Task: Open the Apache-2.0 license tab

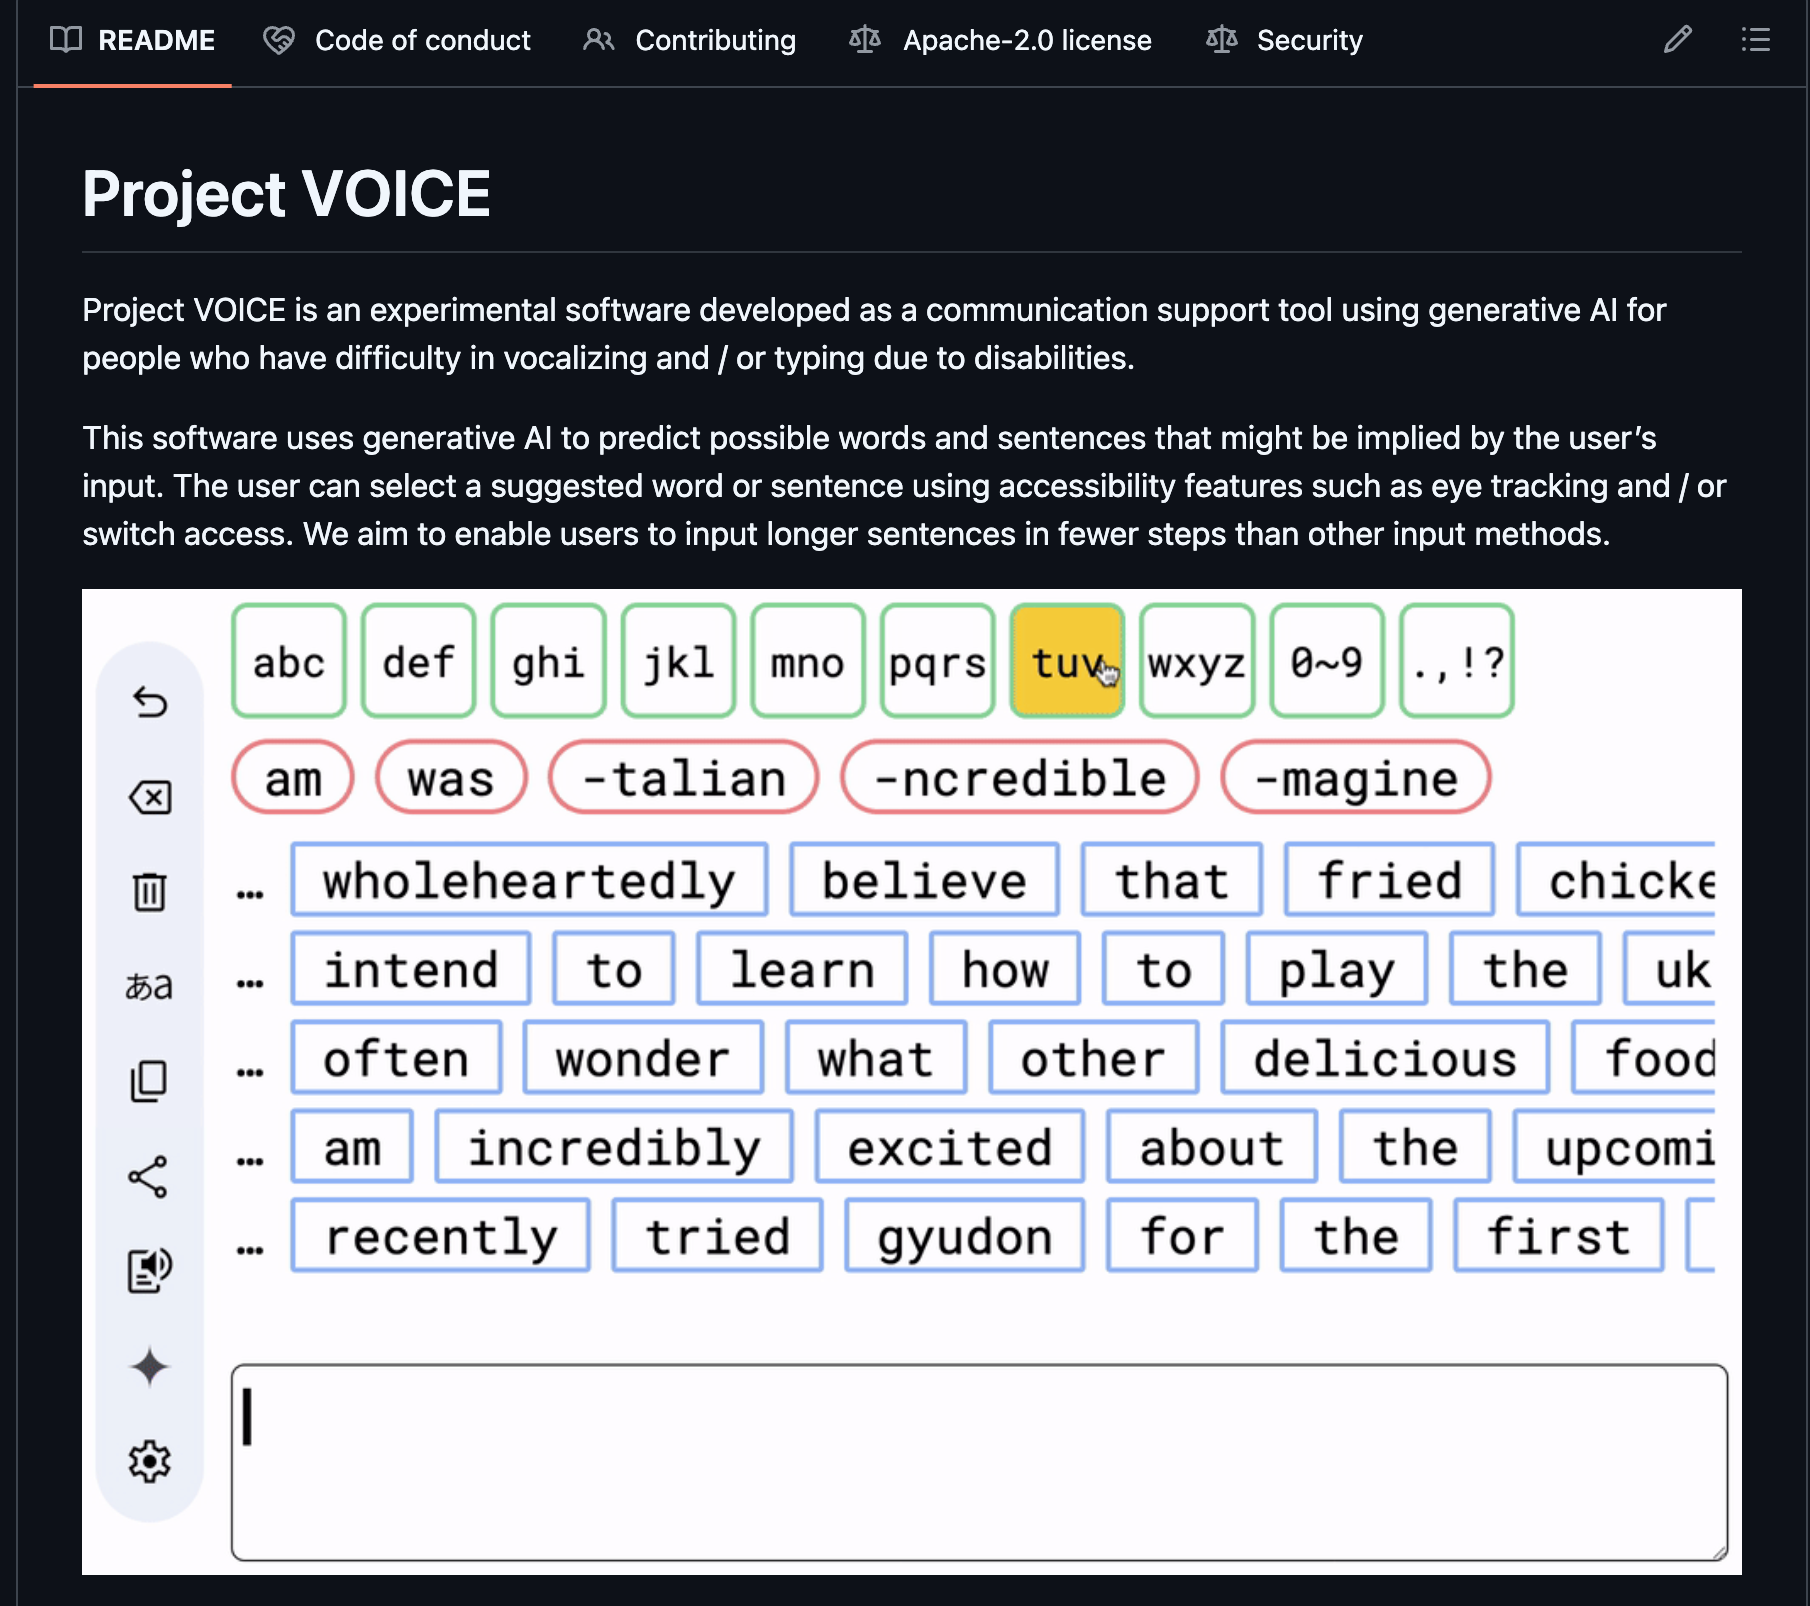Action: pyautogui.click(x=1000, y=40)
